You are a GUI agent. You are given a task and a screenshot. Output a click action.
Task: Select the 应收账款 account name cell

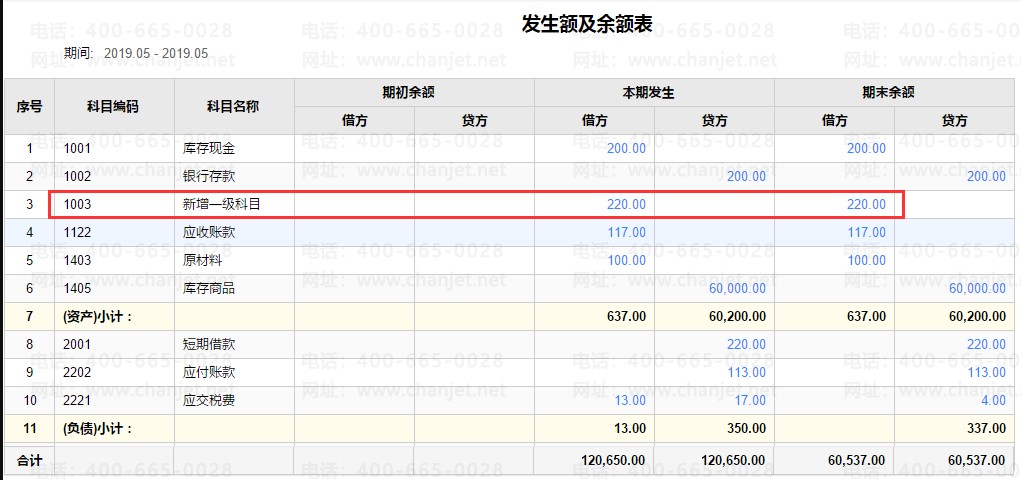tap(209, 232)
